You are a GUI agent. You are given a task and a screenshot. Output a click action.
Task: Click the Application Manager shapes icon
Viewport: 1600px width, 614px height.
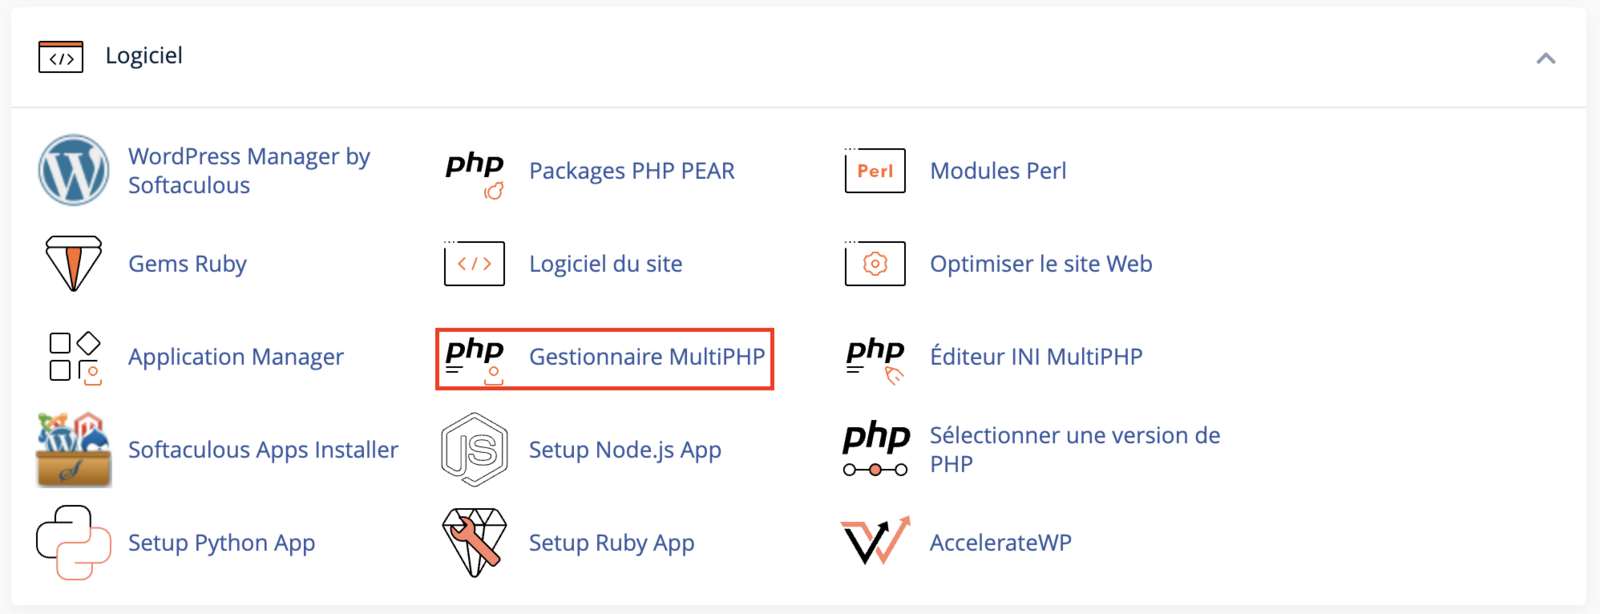75,357
